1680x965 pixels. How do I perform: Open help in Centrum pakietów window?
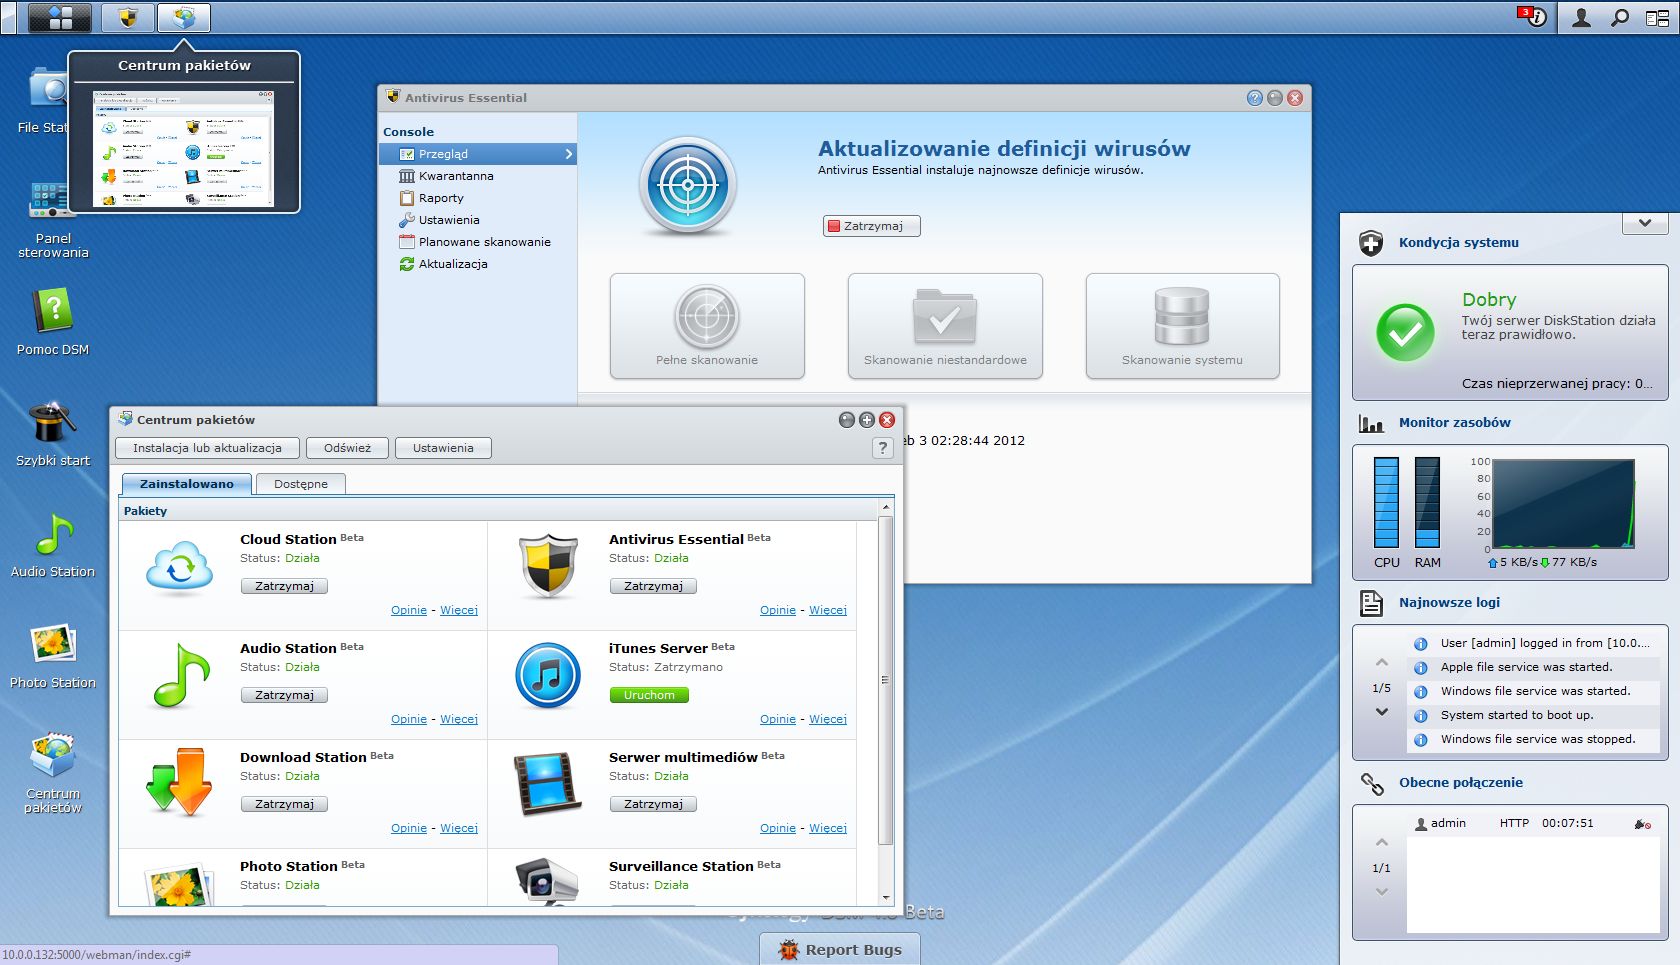[x=882, y=448]
